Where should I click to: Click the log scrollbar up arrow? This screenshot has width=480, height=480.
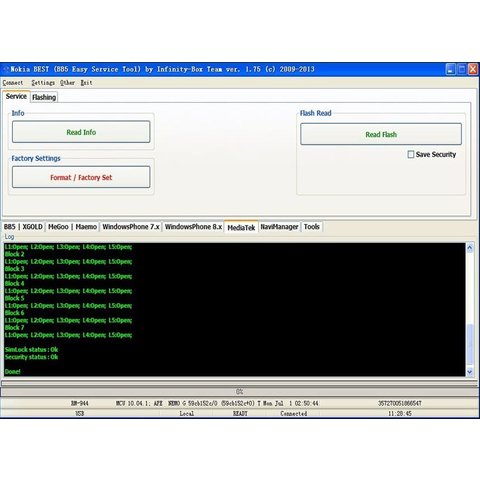point(470,248)
